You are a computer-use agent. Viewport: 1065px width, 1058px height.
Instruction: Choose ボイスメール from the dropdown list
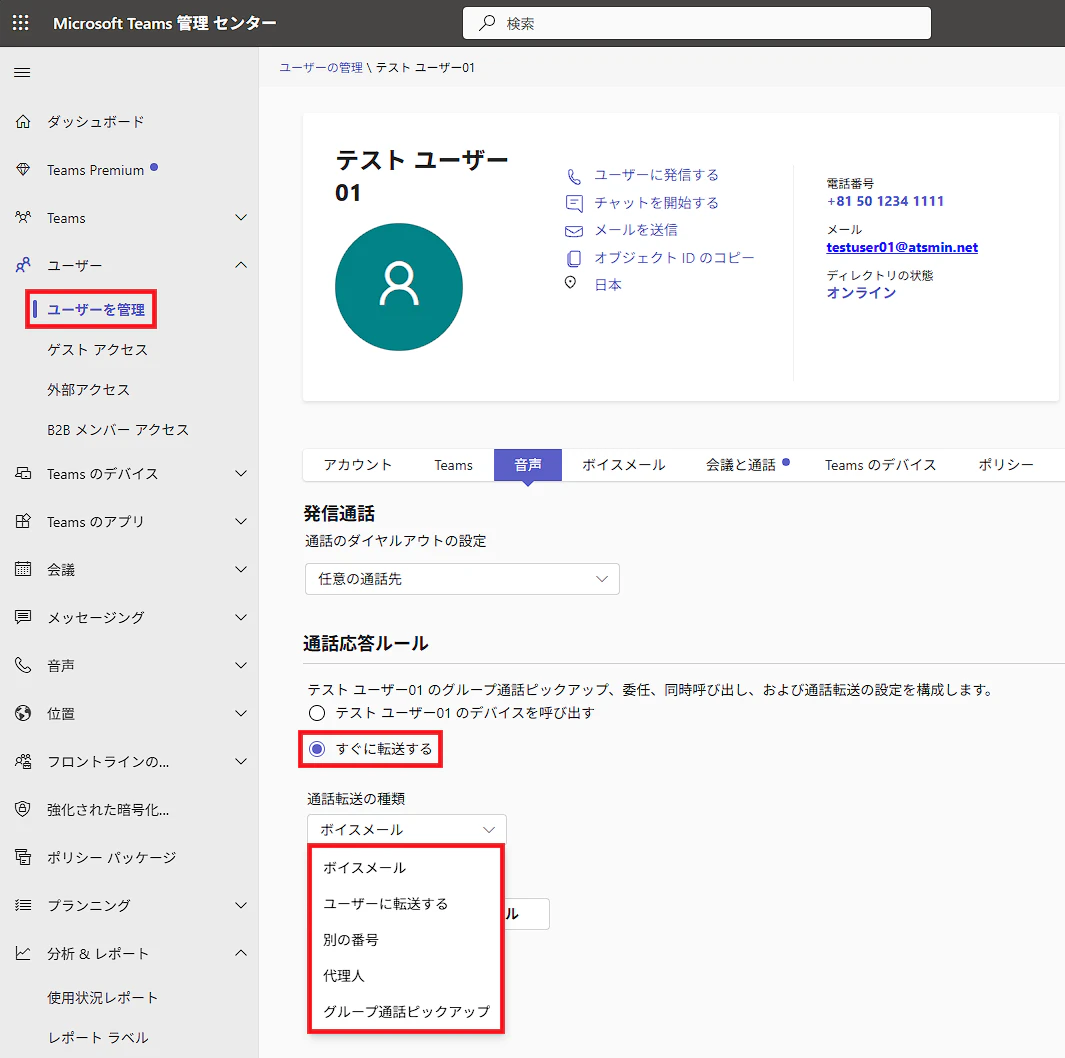tap(405, 868)
